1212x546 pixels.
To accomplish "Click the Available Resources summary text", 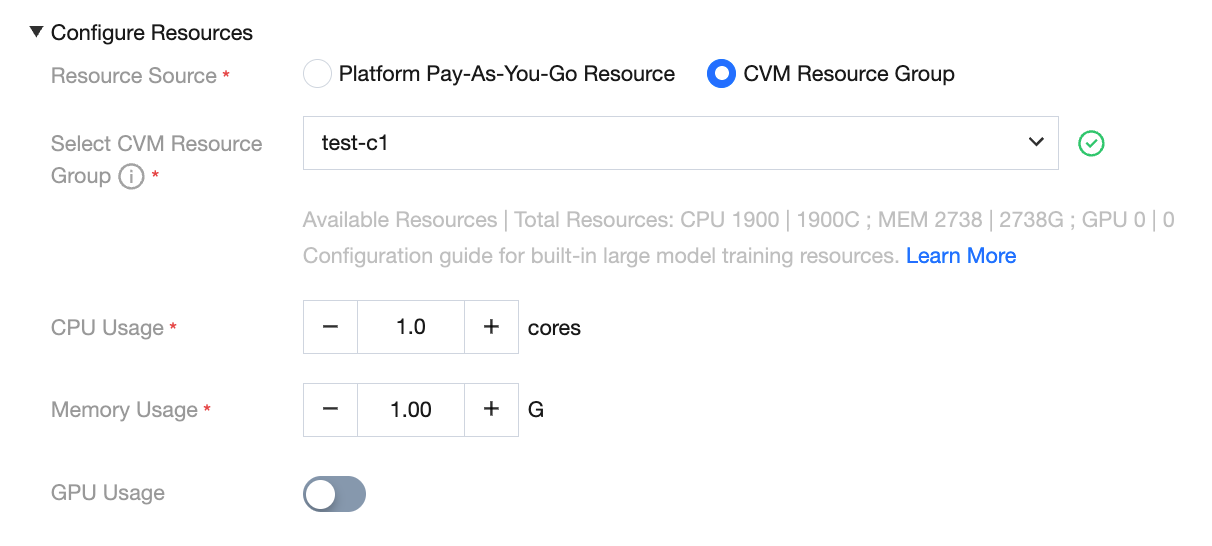I will (x=738, y=220).
